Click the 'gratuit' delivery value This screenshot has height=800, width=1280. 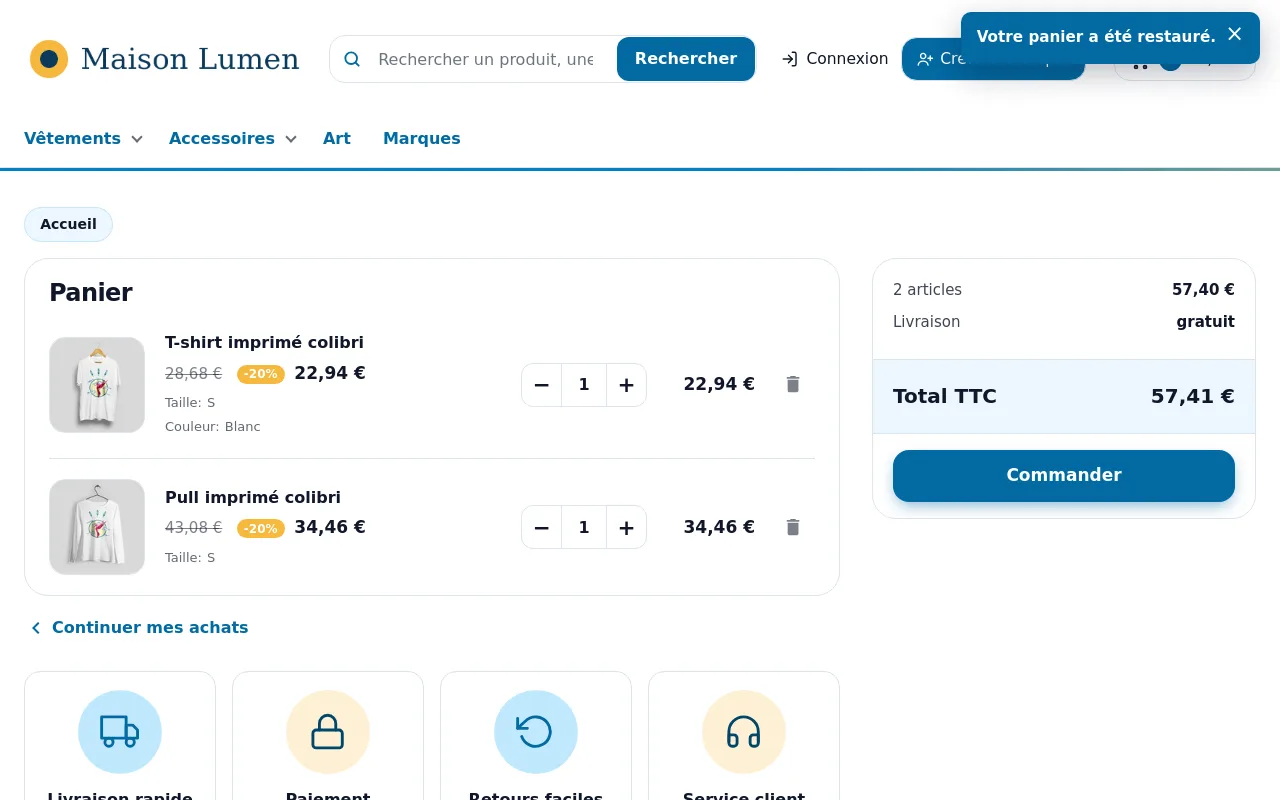(1205, 322)
